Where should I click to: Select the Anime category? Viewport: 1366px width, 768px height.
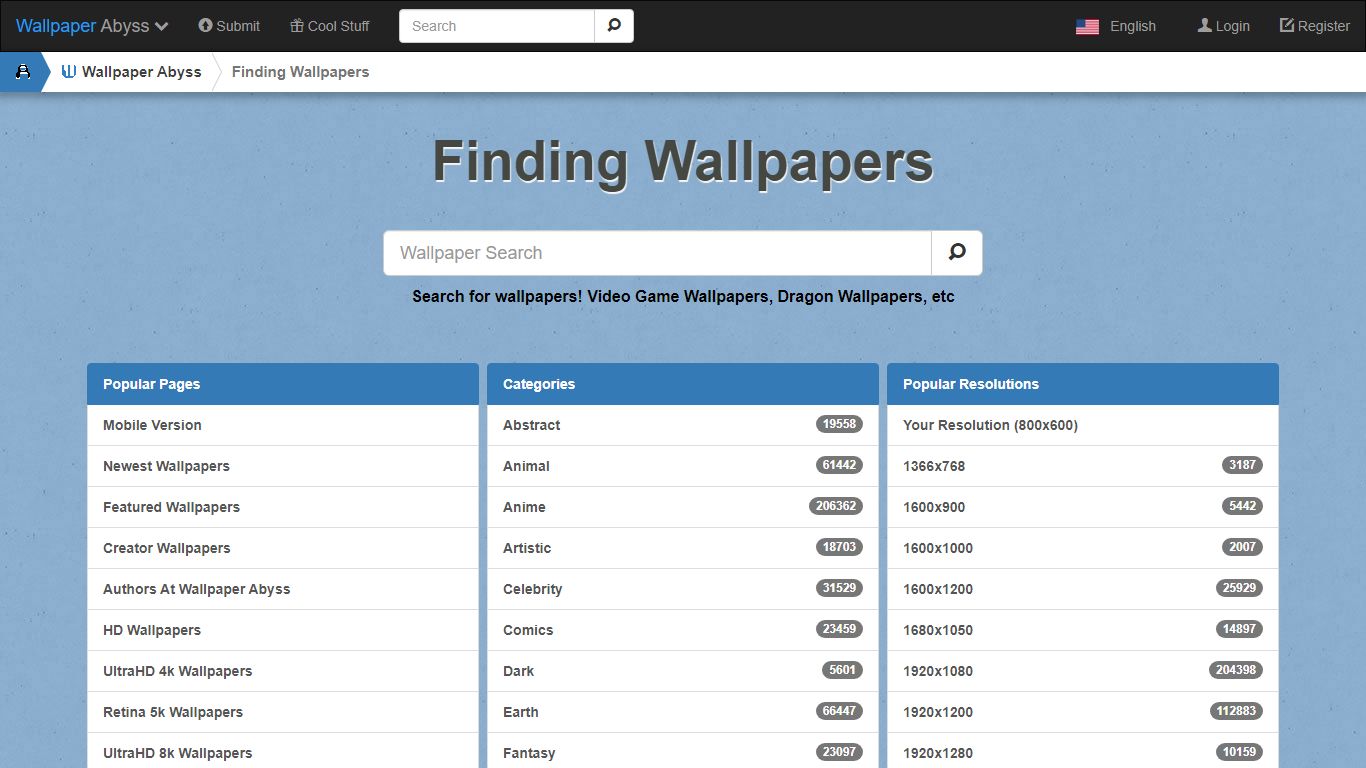683,507
